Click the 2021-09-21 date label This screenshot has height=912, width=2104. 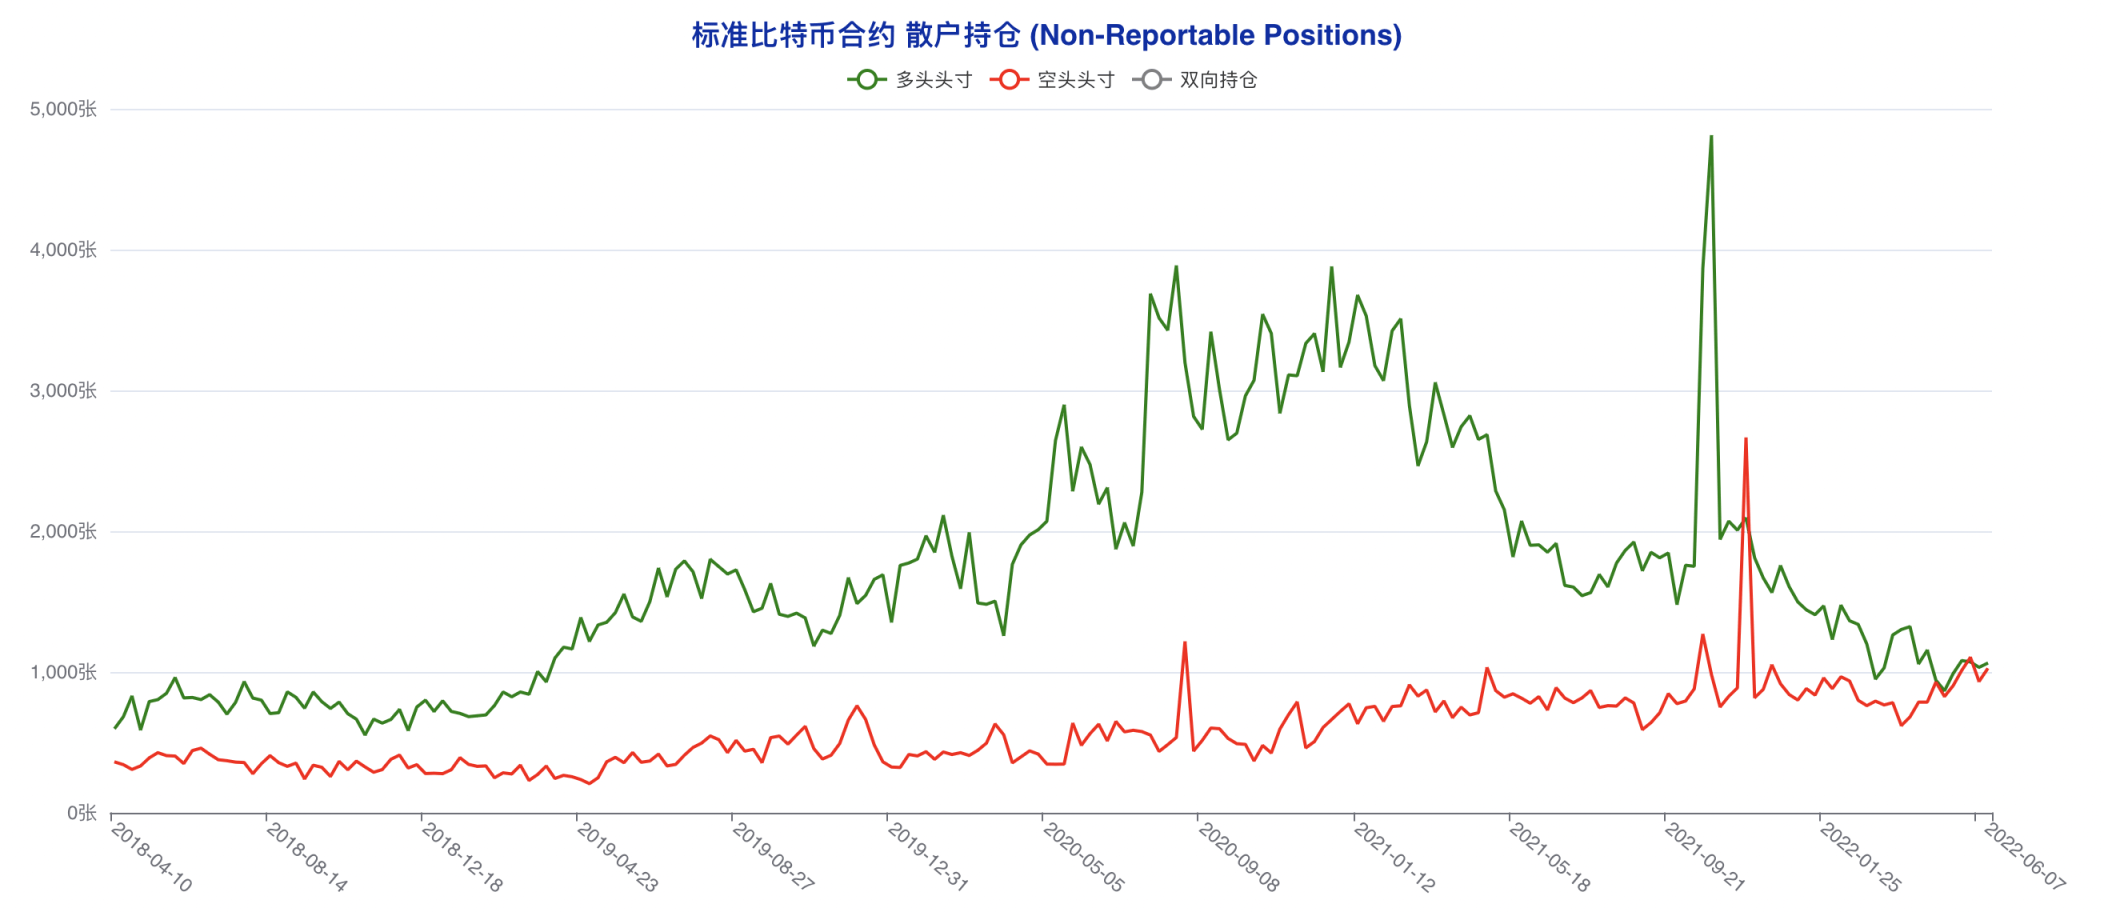(x=1705, y=857)
